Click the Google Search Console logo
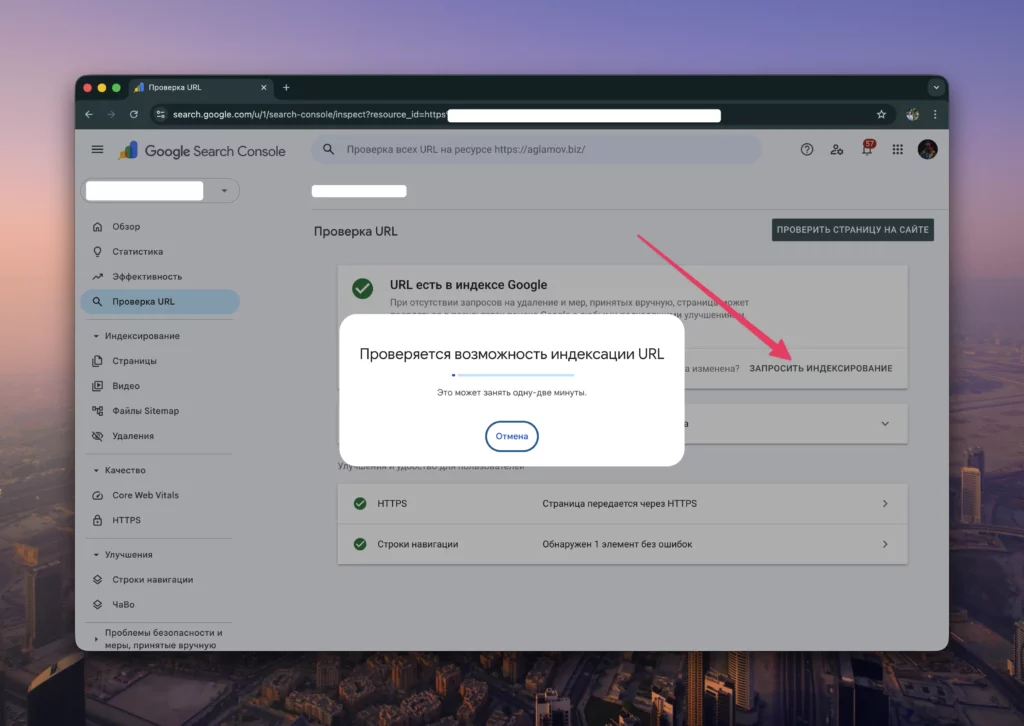The width and height of the screenshot is (1024, 726). click(202, 151)
